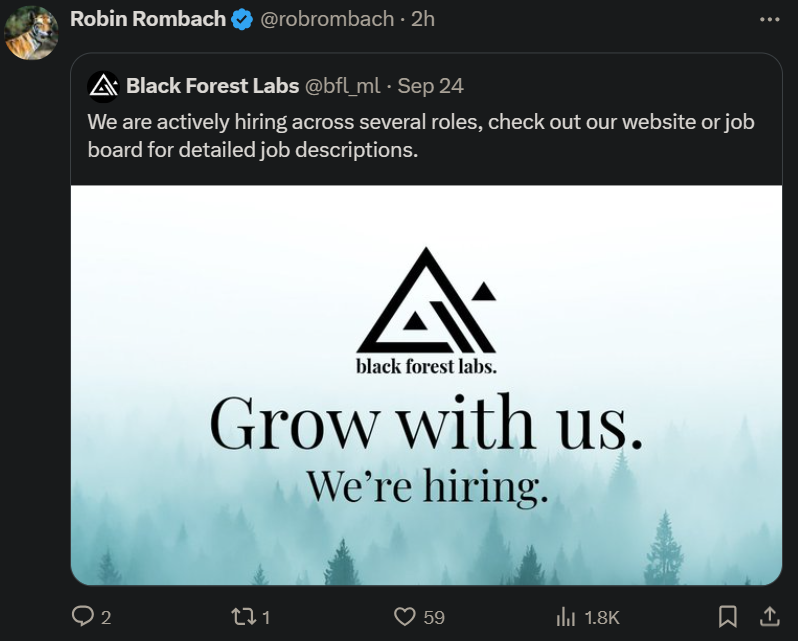
Task: Like the post with the heart icon
Action: coord(405,617)
